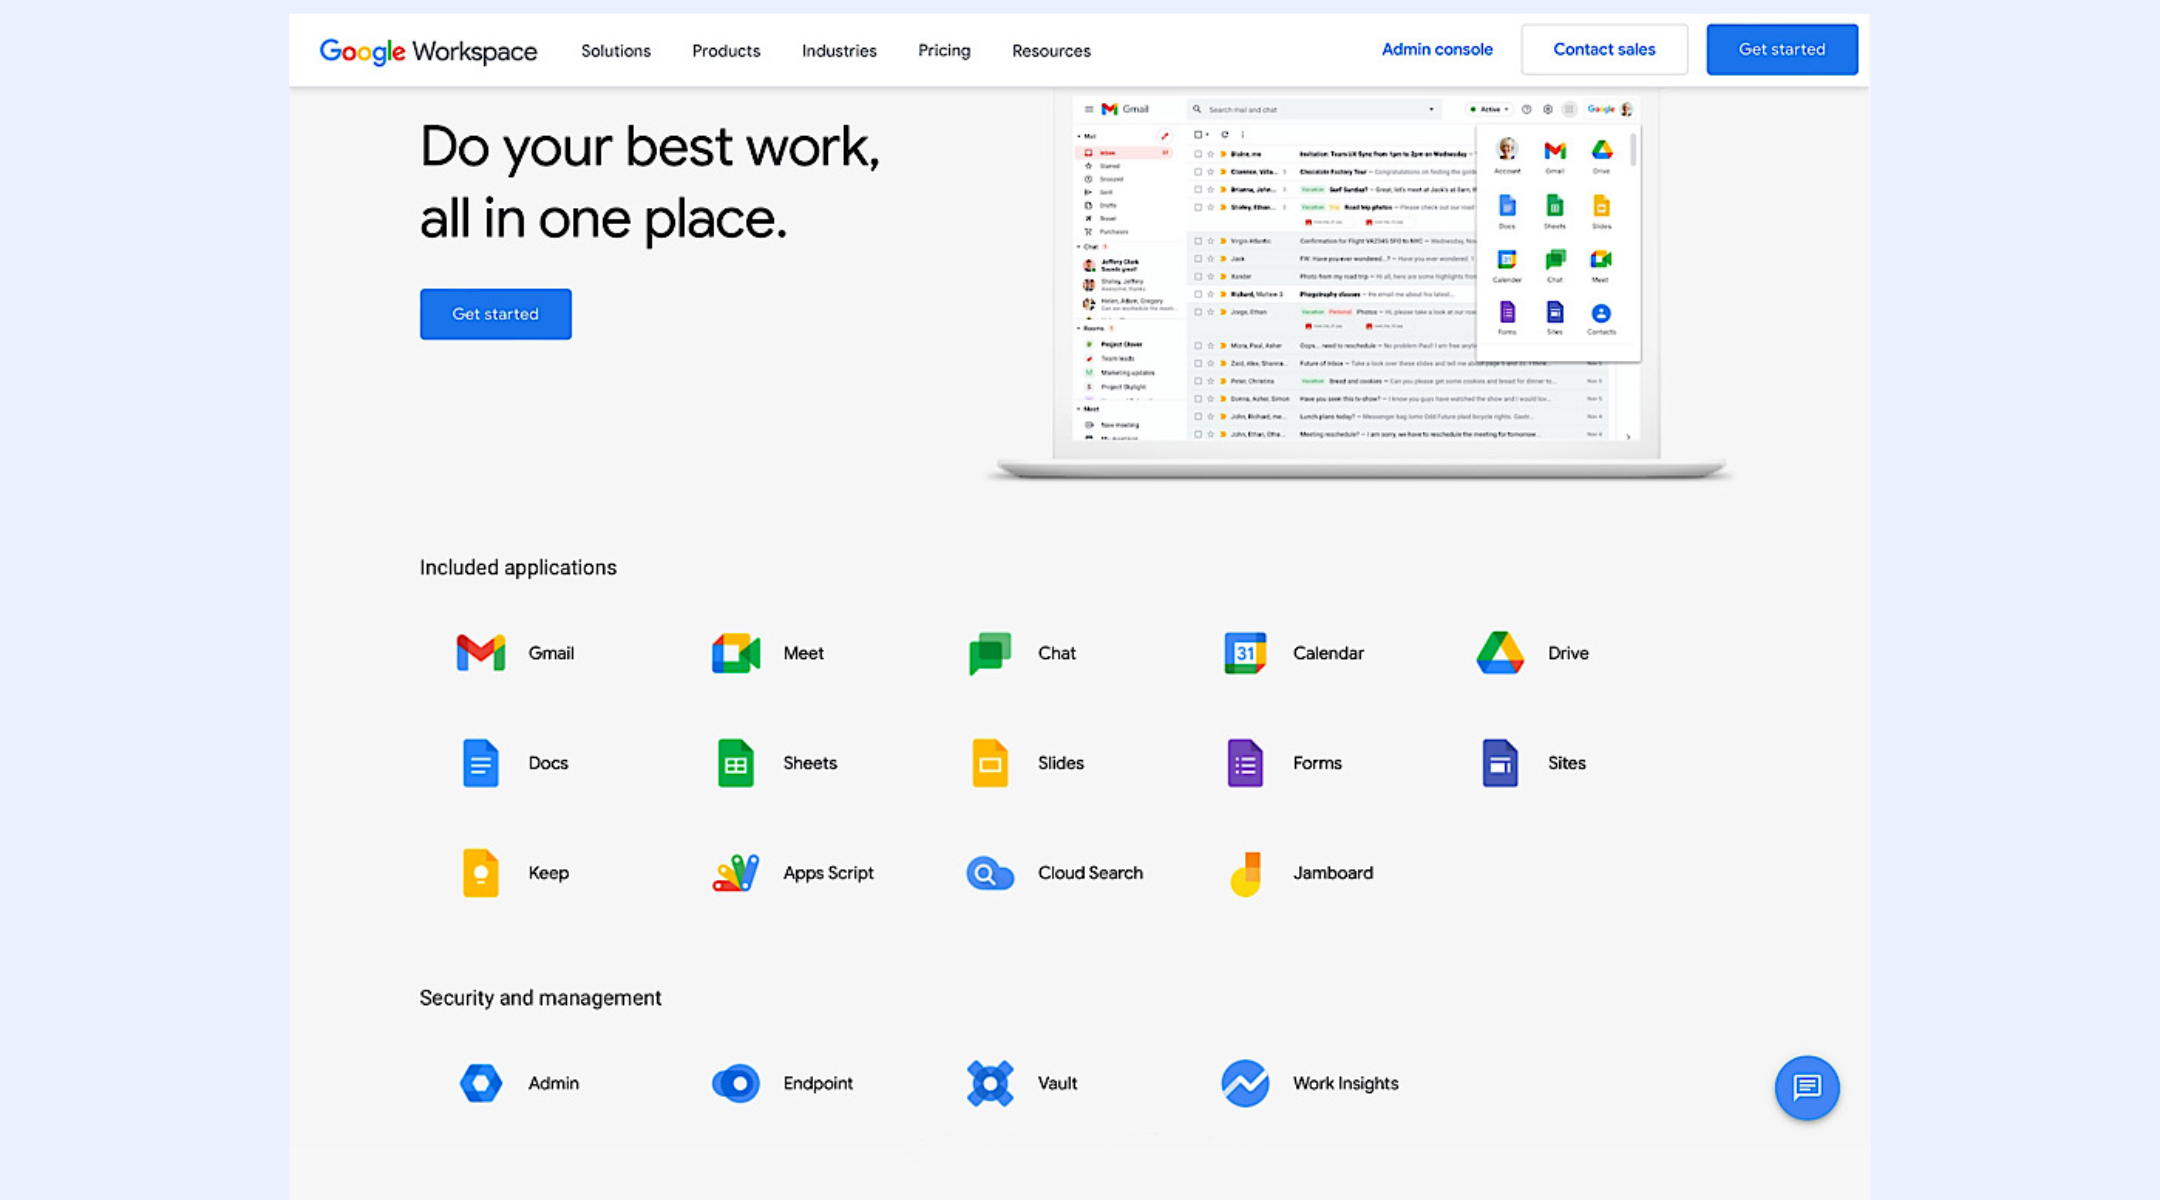This screenshot has width=2160, height=1200.
Task: Open the Sheets app icon
Action: pyautogui.click(x=736, y=763)
